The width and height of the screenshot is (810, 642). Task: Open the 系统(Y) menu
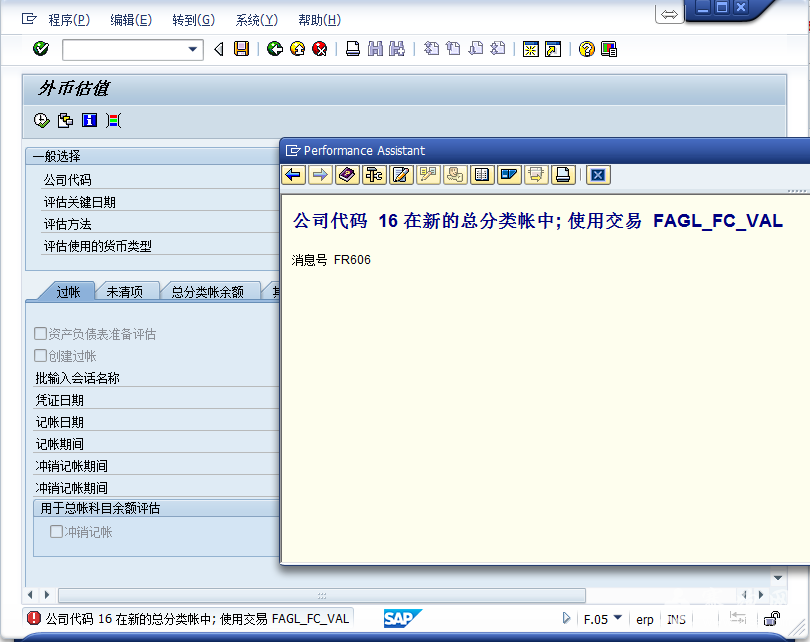(x=256, y=20)
